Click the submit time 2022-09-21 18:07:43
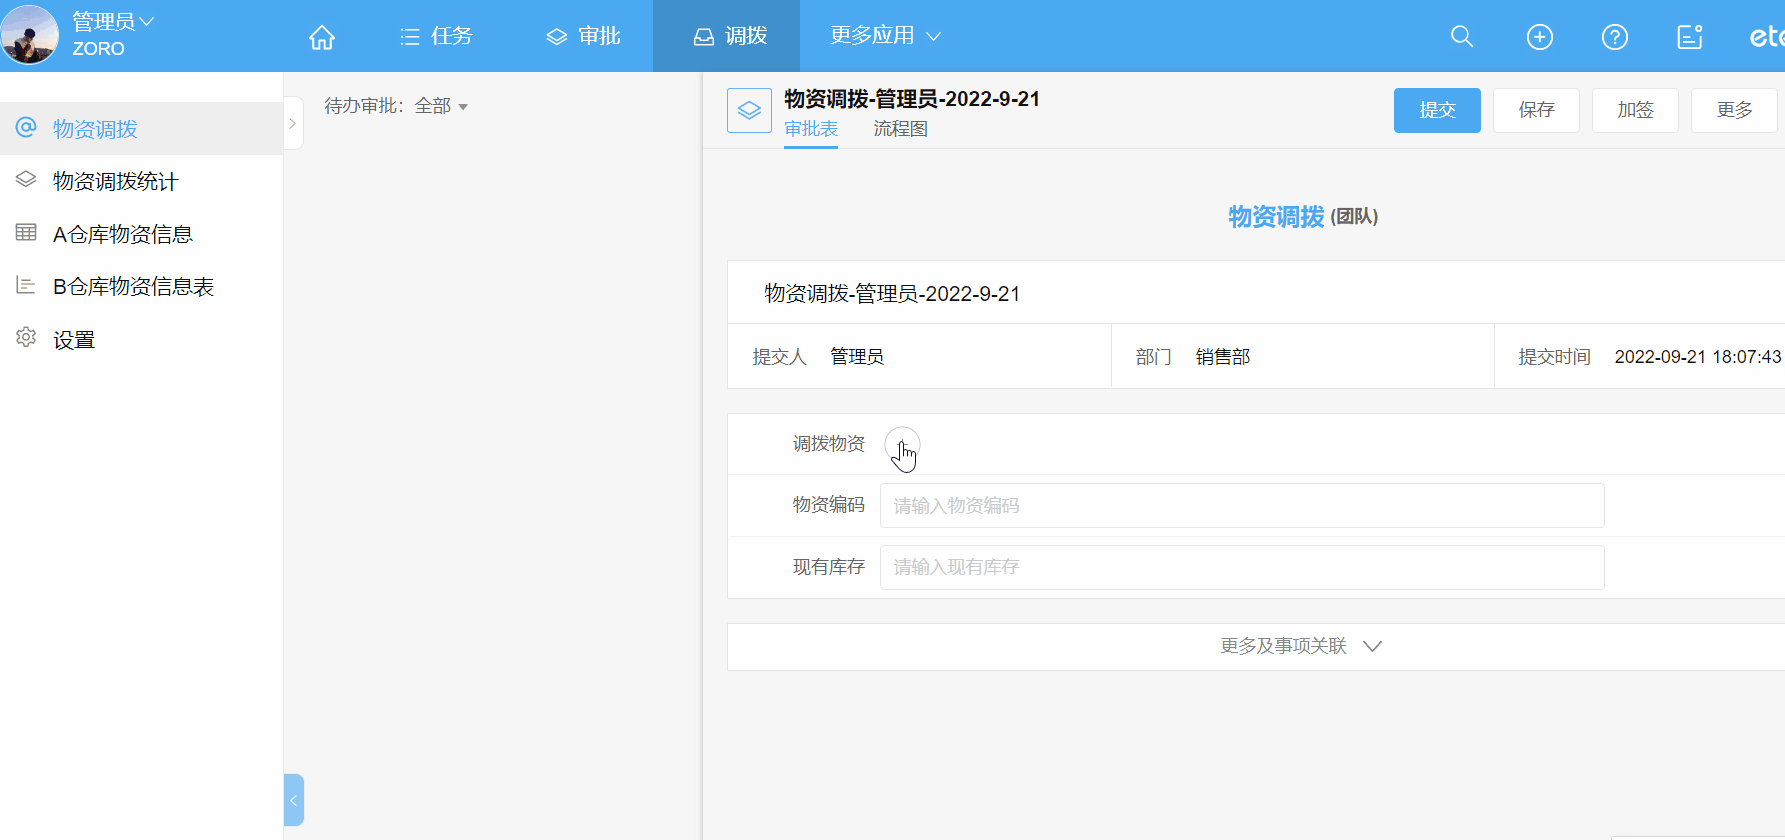The image size is (1785, 840). click(x=1698, y=357)
